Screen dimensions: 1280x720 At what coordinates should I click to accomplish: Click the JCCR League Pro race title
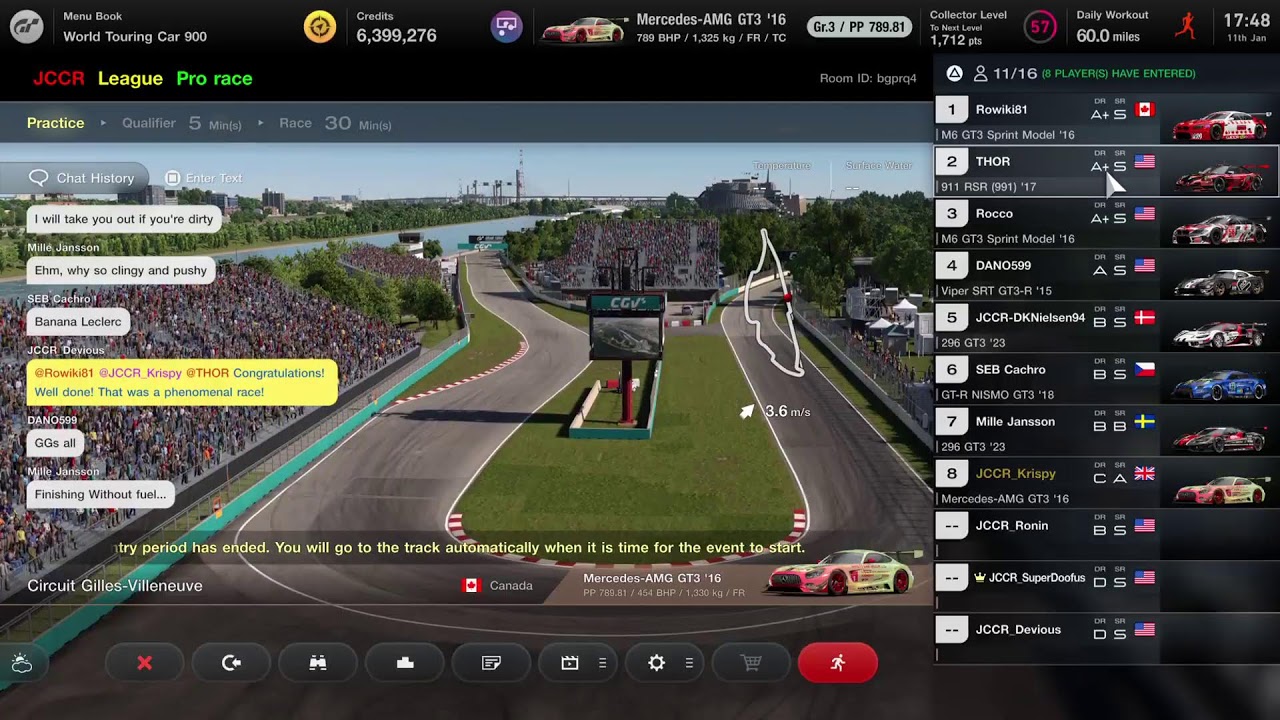click(x=142, y=78)
